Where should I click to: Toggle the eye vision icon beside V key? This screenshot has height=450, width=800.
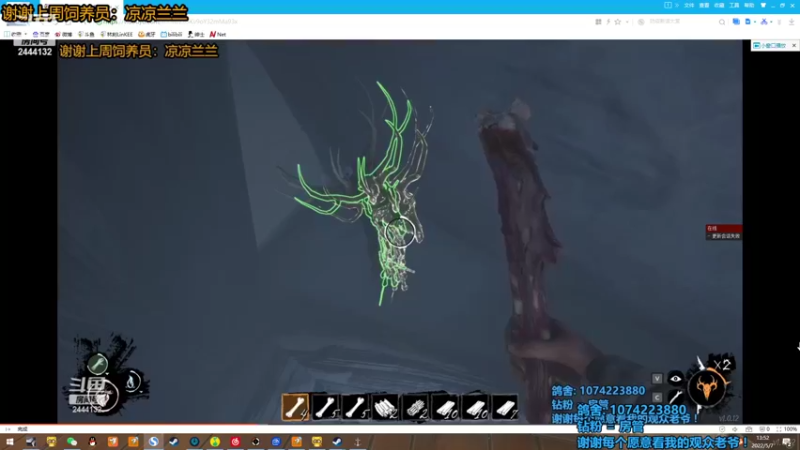(676, 379)
